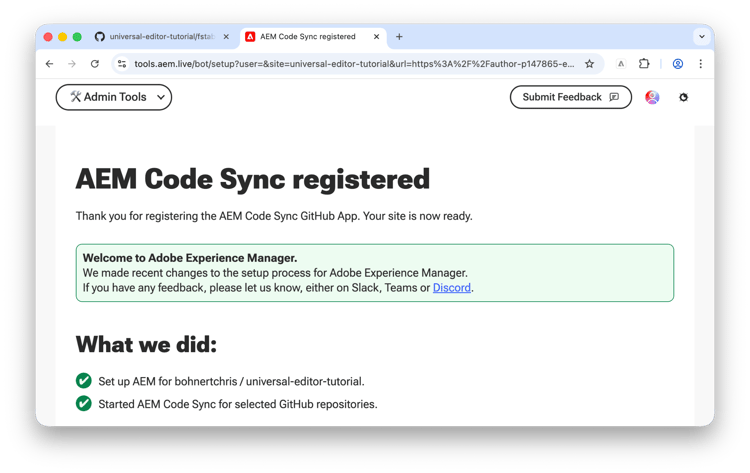This screenshot has height=473, width=750.
Task: Click 'Welcome to Adobe Experience Manager.' text
Action: click(x=190, y=258)
